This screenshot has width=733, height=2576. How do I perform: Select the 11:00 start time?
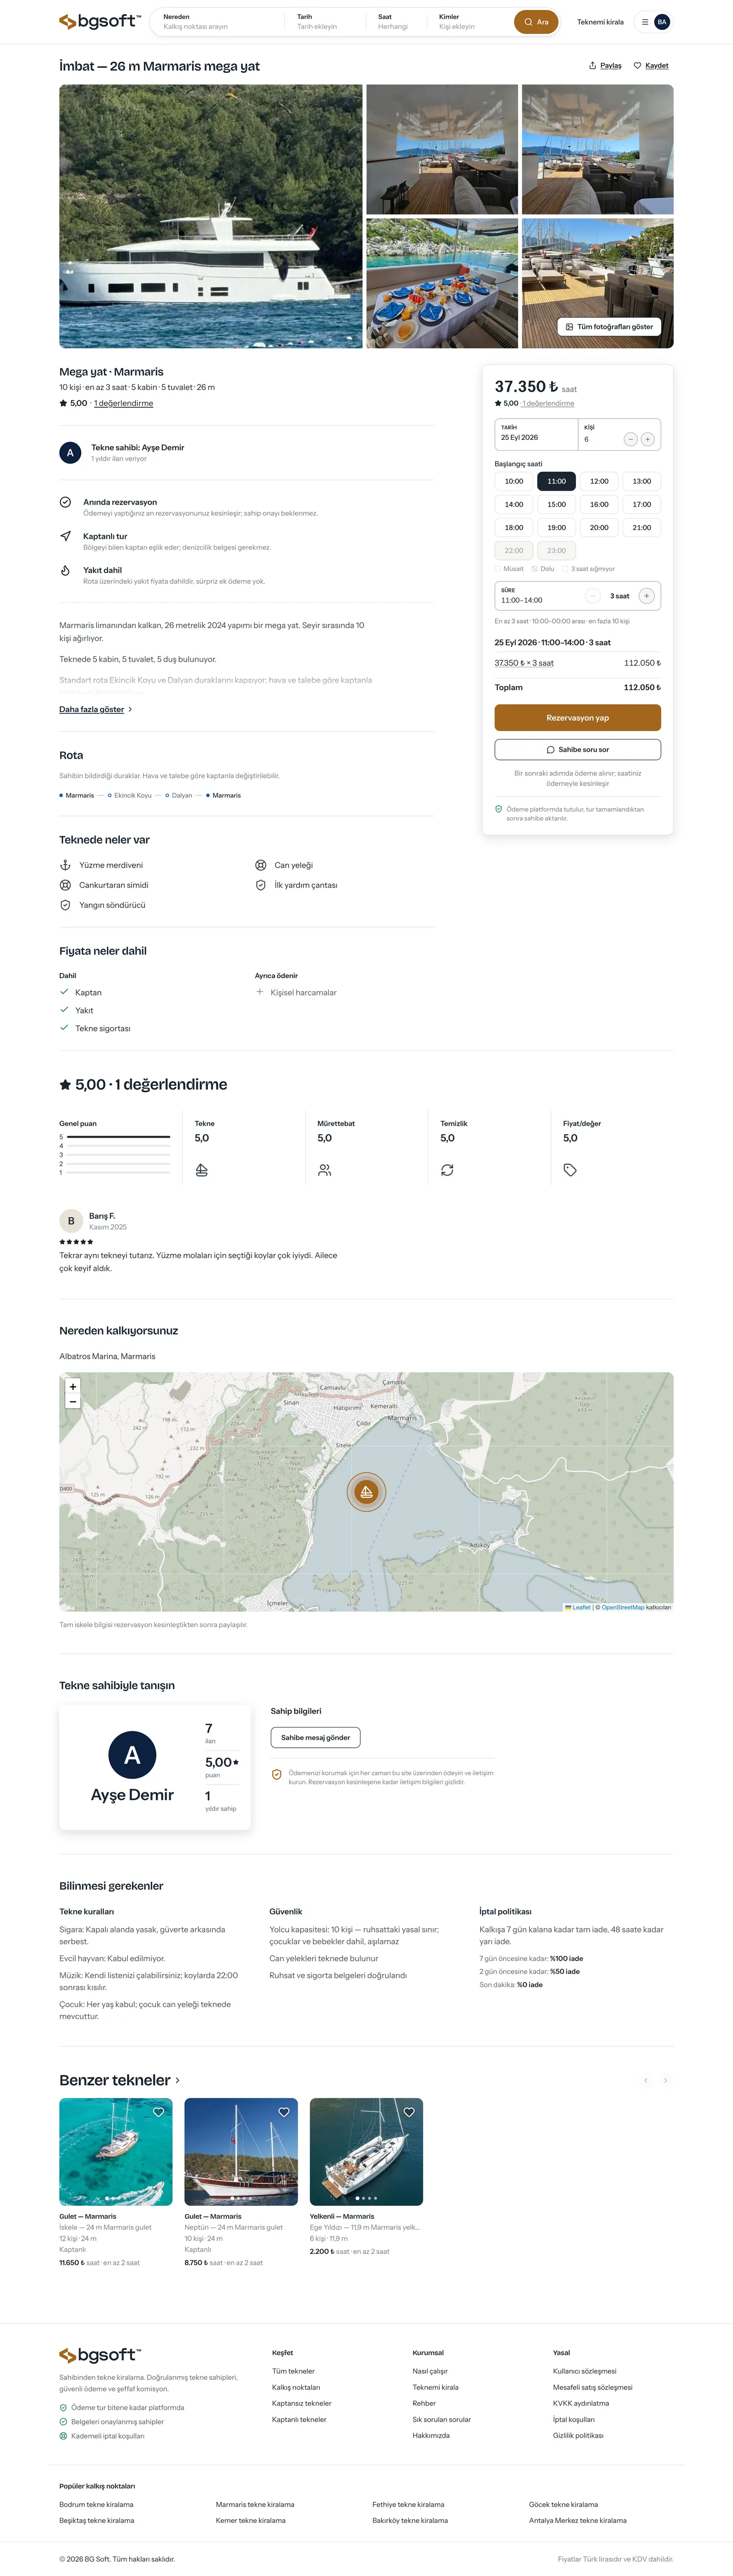point(556,481)
